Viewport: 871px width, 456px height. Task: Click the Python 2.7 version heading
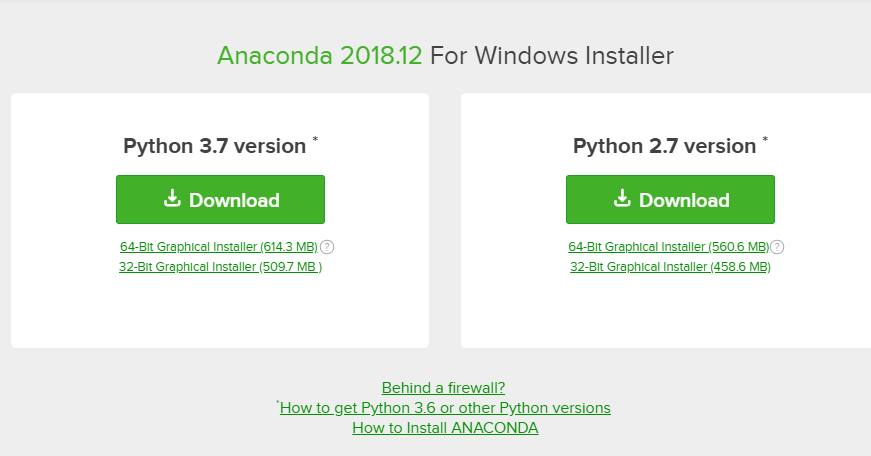click(664, 146)
